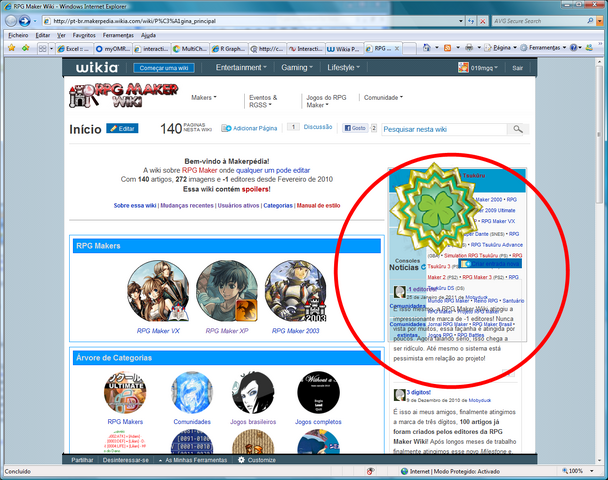This screenshot has height=480, width=608.
Task: Open the RPG Maker XP thumbnail
Action: (x=227, y=291)
